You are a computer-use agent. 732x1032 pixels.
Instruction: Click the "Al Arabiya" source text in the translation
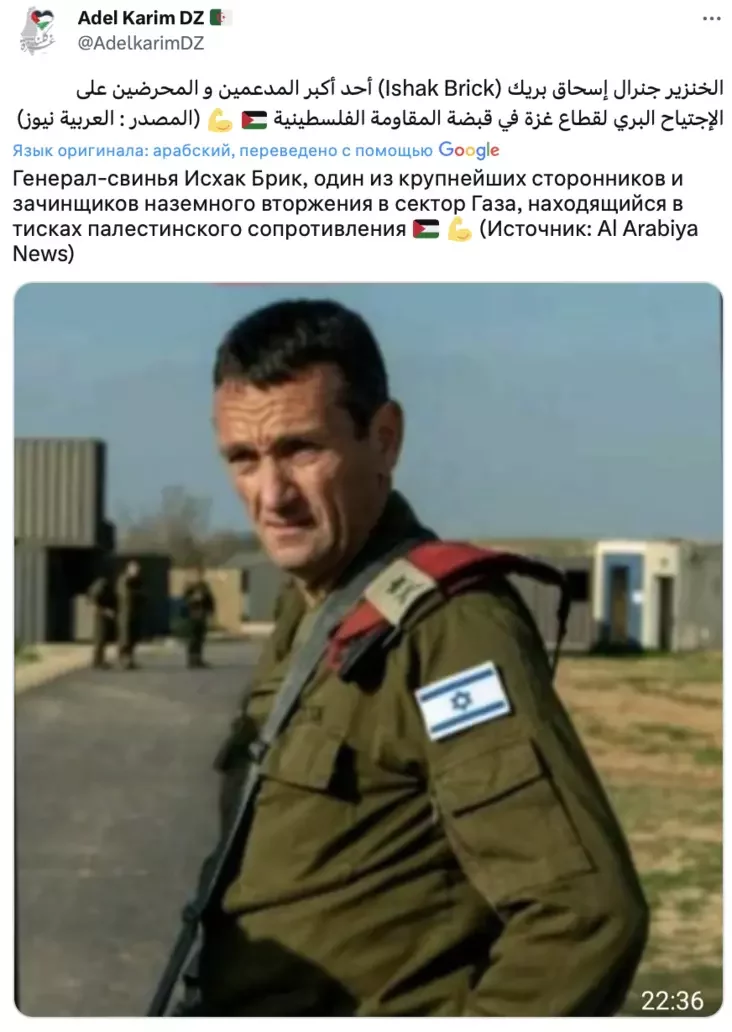(648, 229)
